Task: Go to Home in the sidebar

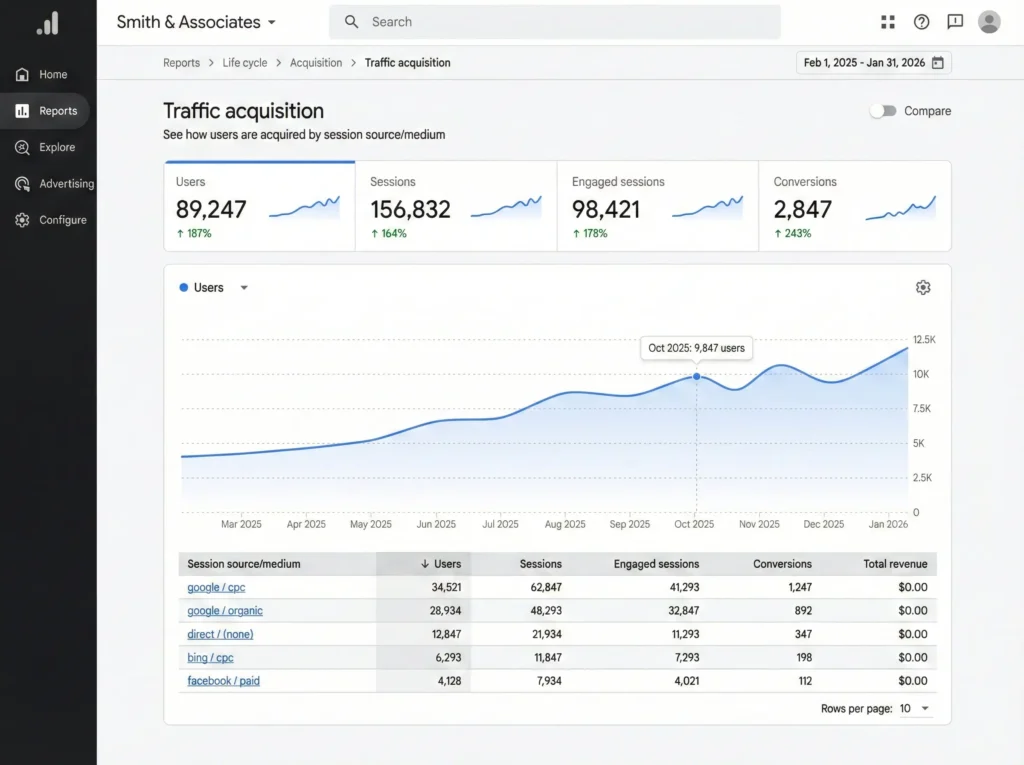Action: coord(52,74)
